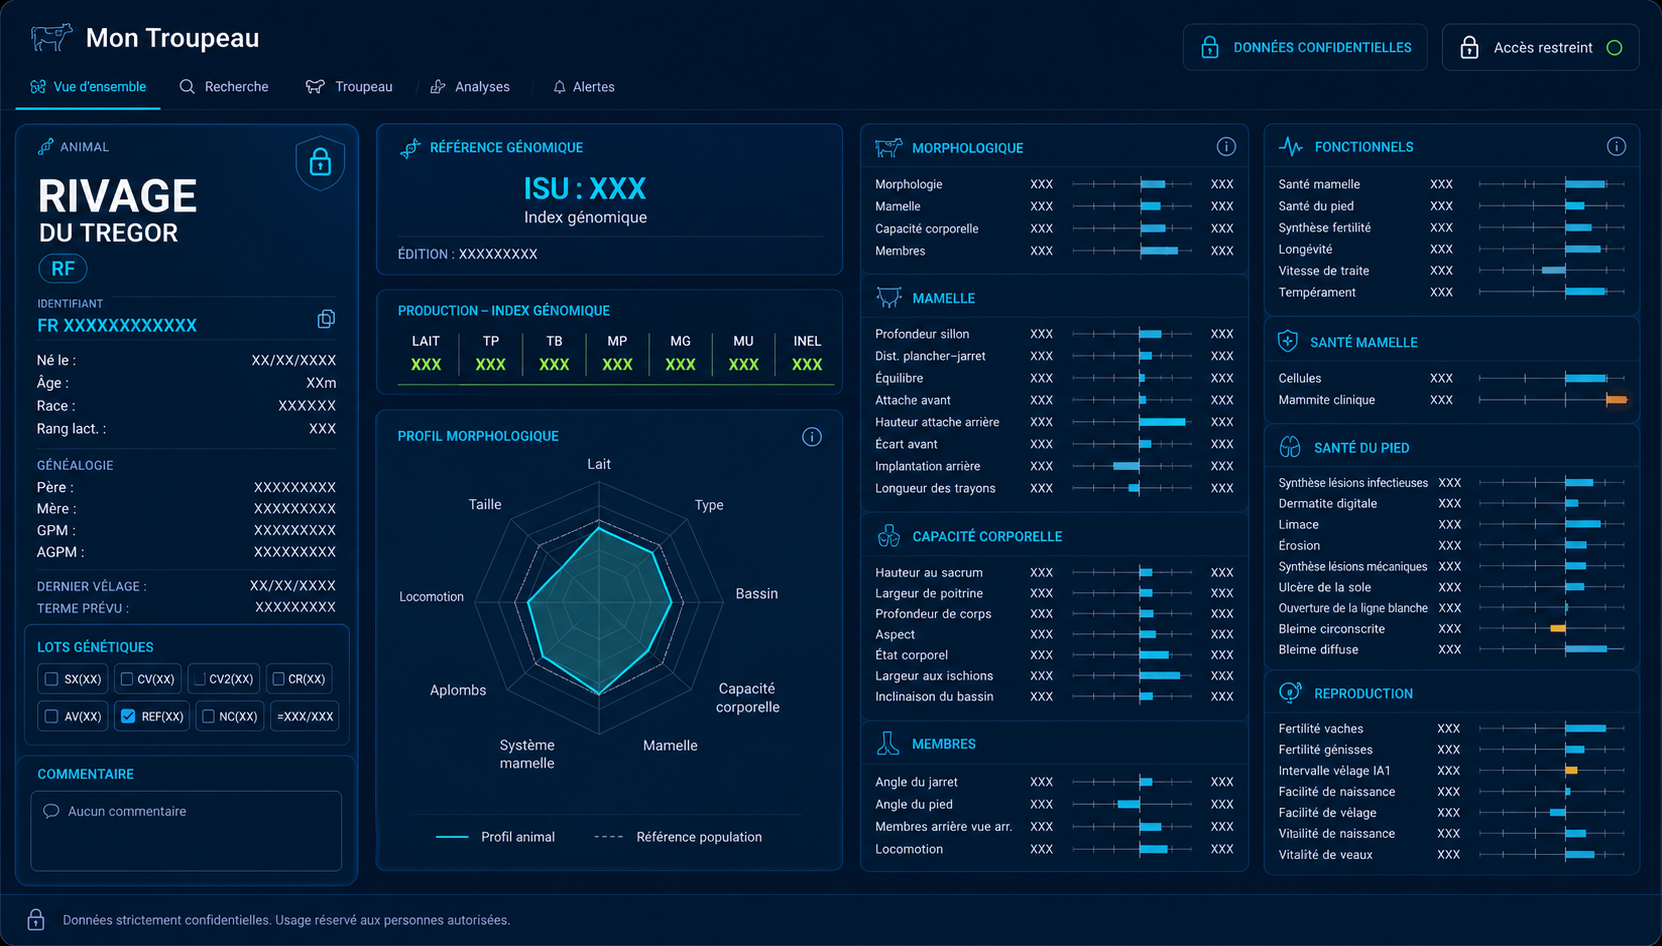1662x946 pixels.
Task: Click the Profil animal legend entry
Action: (495, 837)
